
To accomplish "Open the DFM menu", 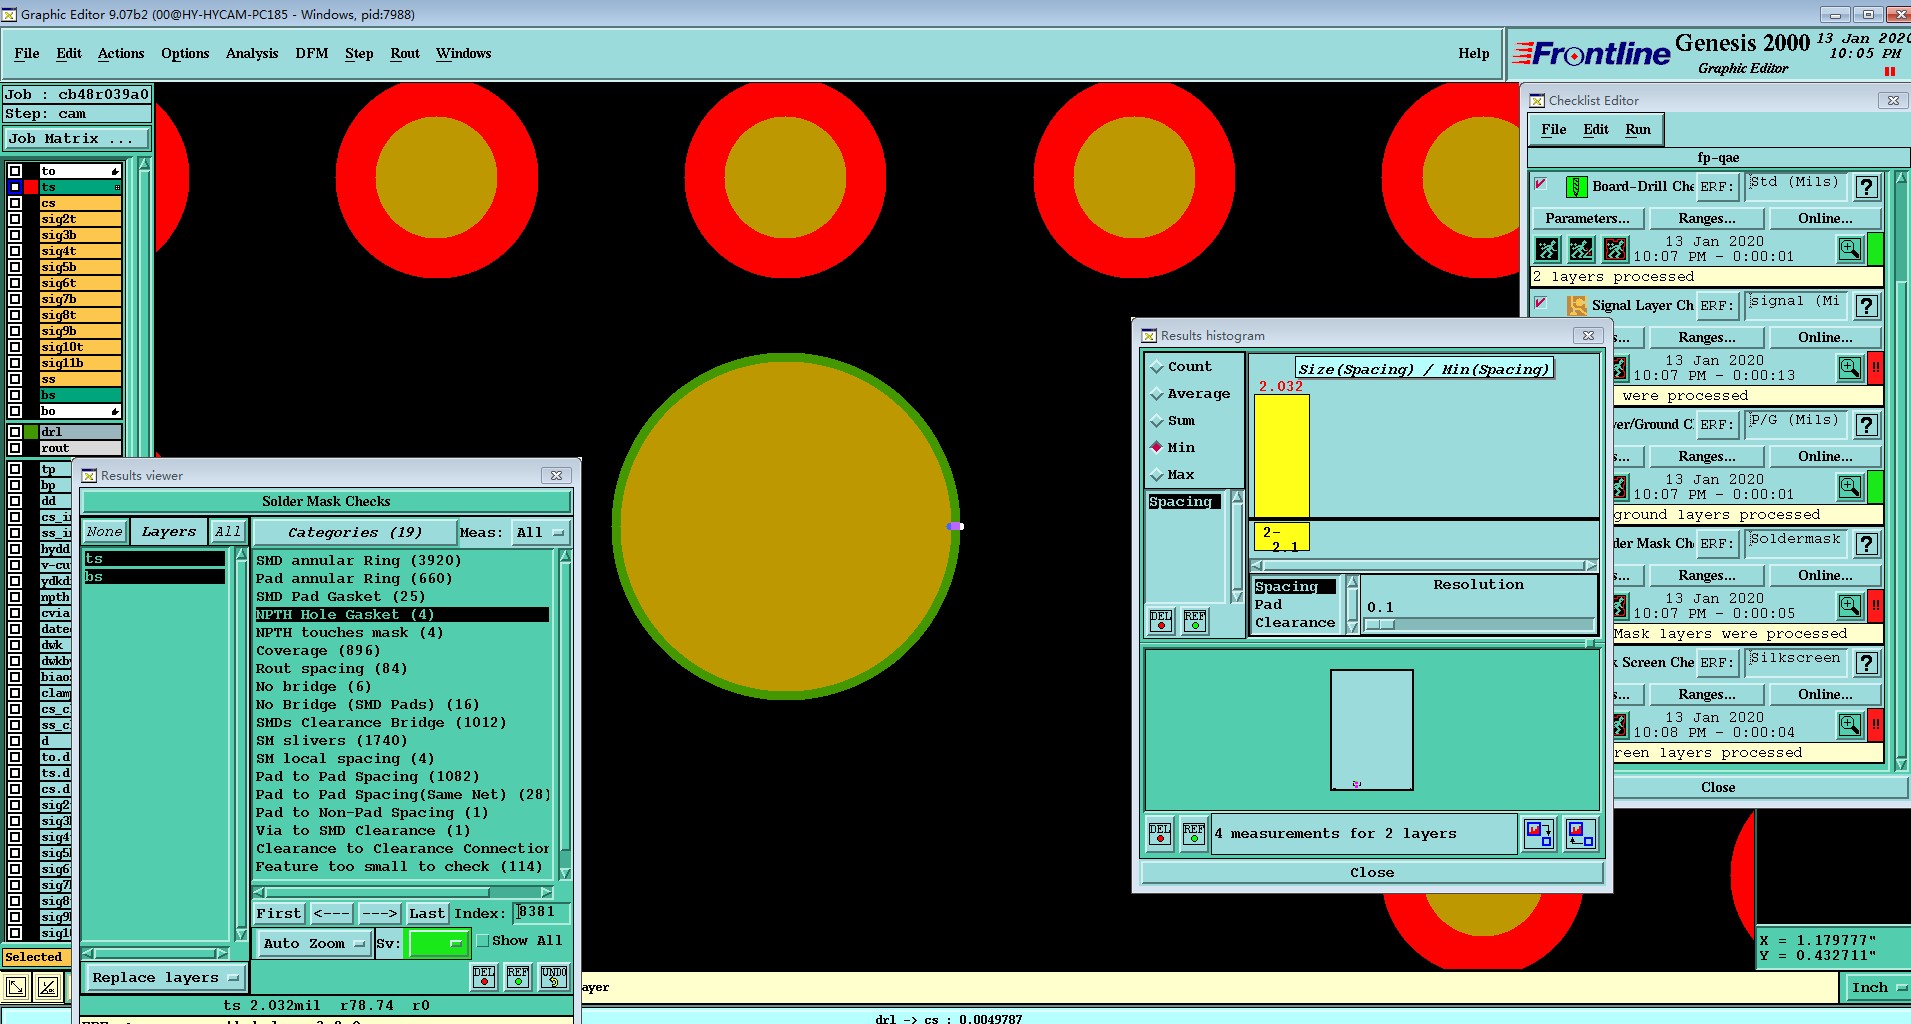I will (x=312, y=53).
